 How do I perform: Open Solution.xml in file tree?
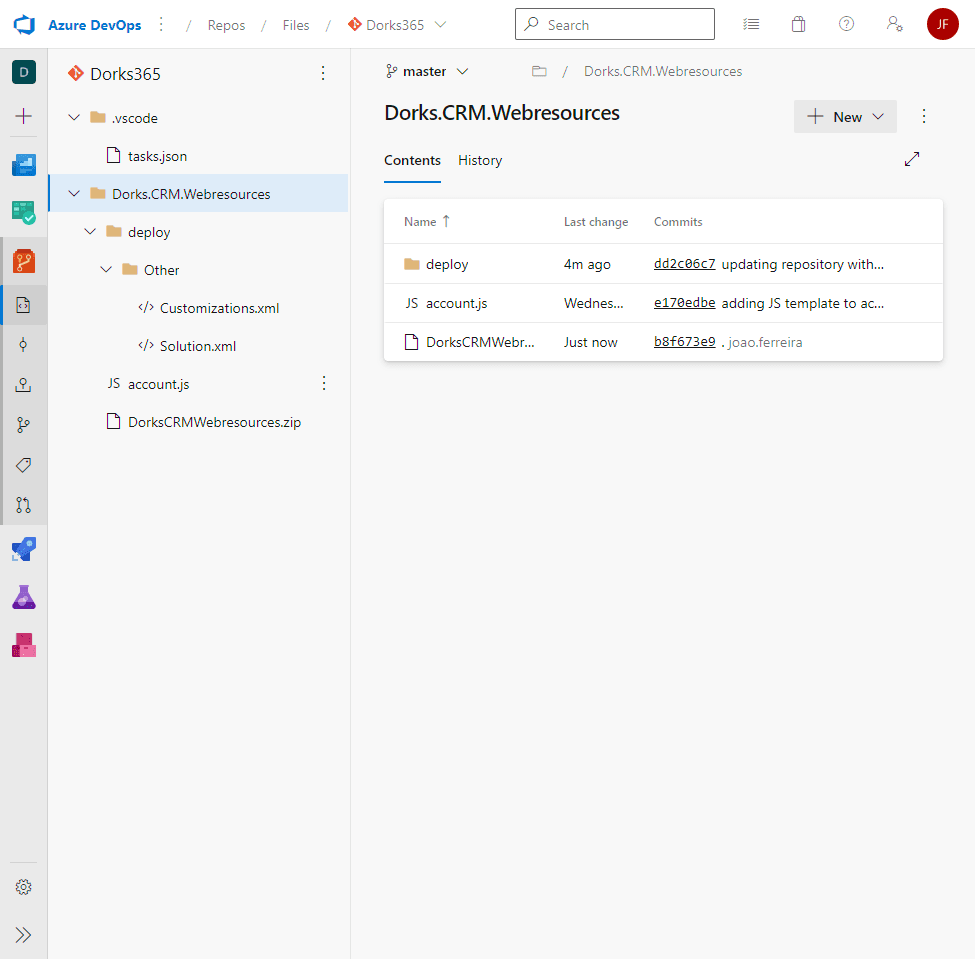pos(198,346)
